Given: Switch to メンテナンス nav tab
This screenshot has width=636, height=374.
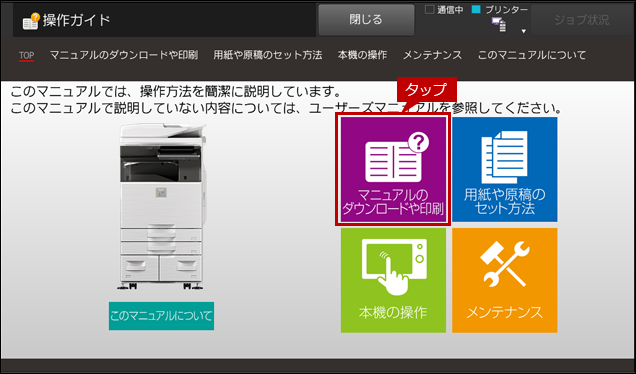Looking at the screenshot, I should (x=432, y=55).
